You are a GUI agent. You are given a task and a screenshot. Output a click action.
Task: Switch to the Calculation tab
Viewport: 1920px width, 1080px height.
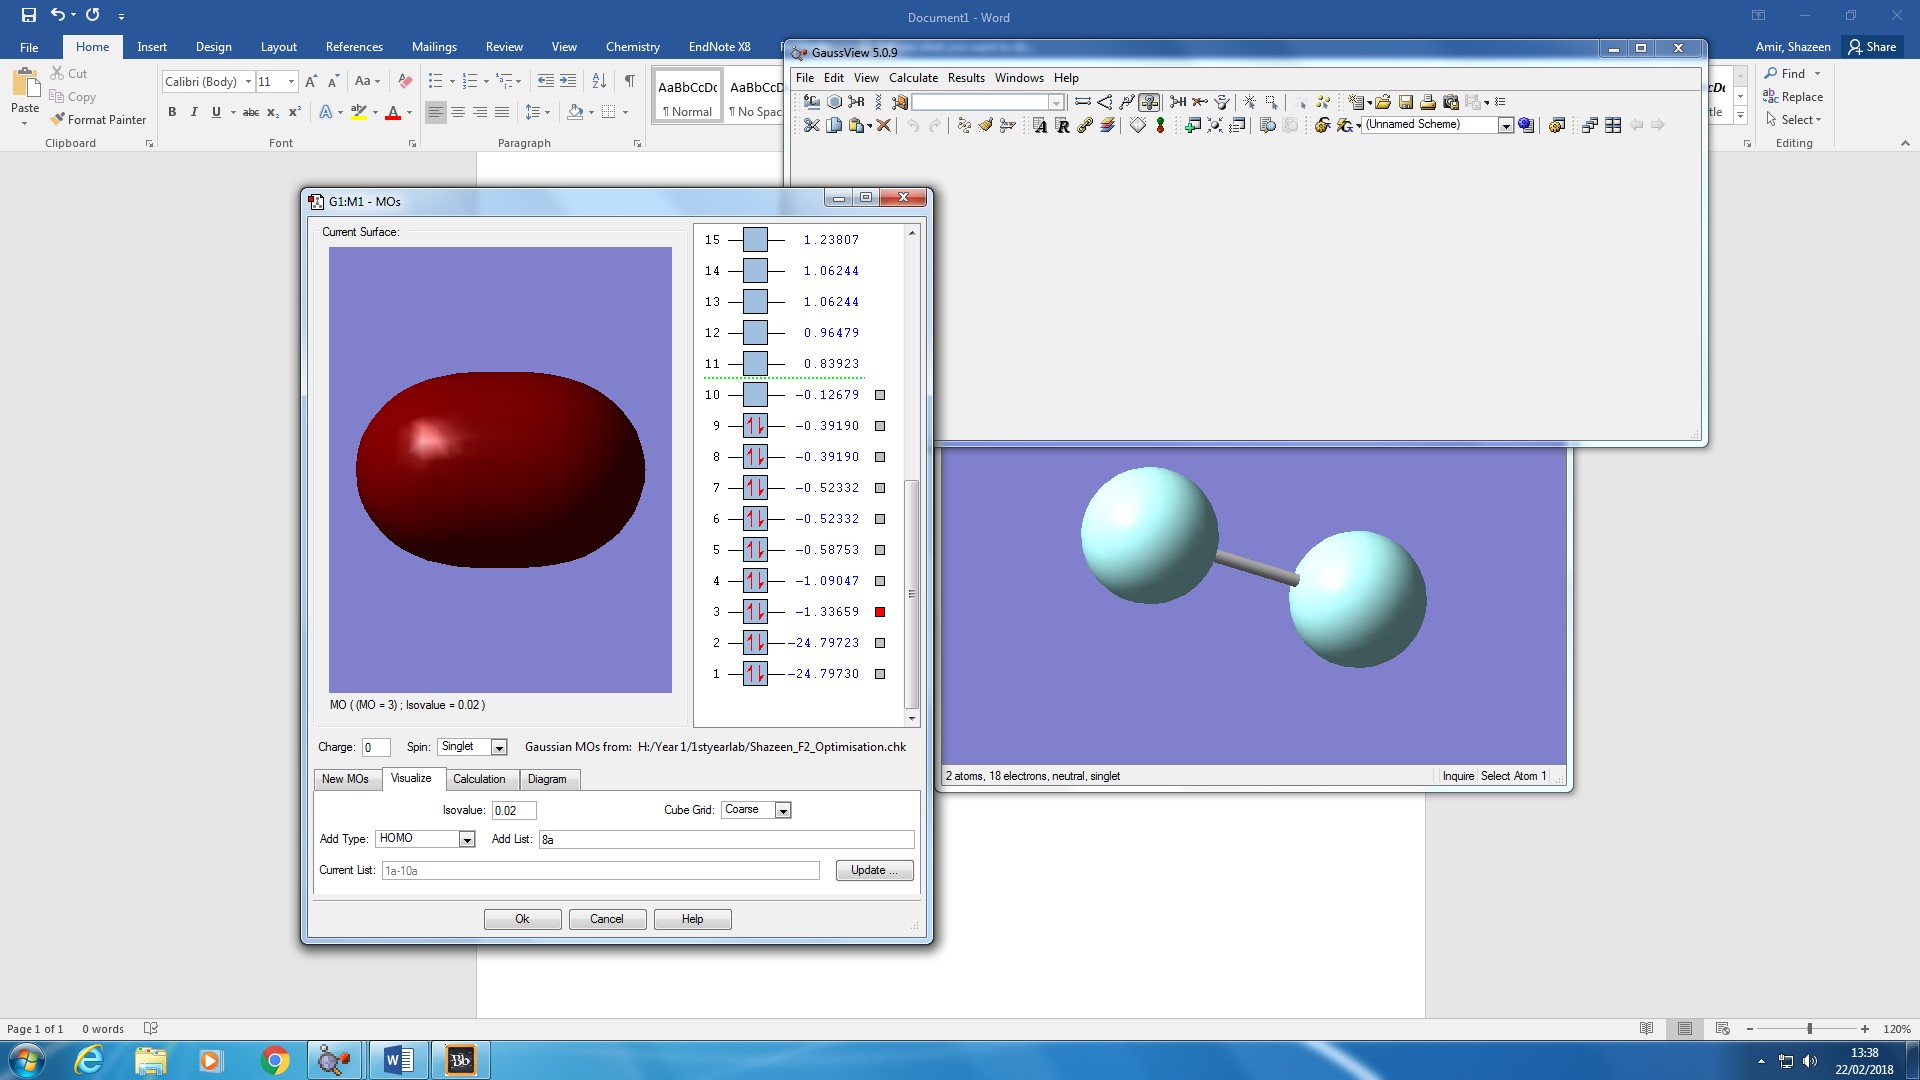tap(479, 779)
